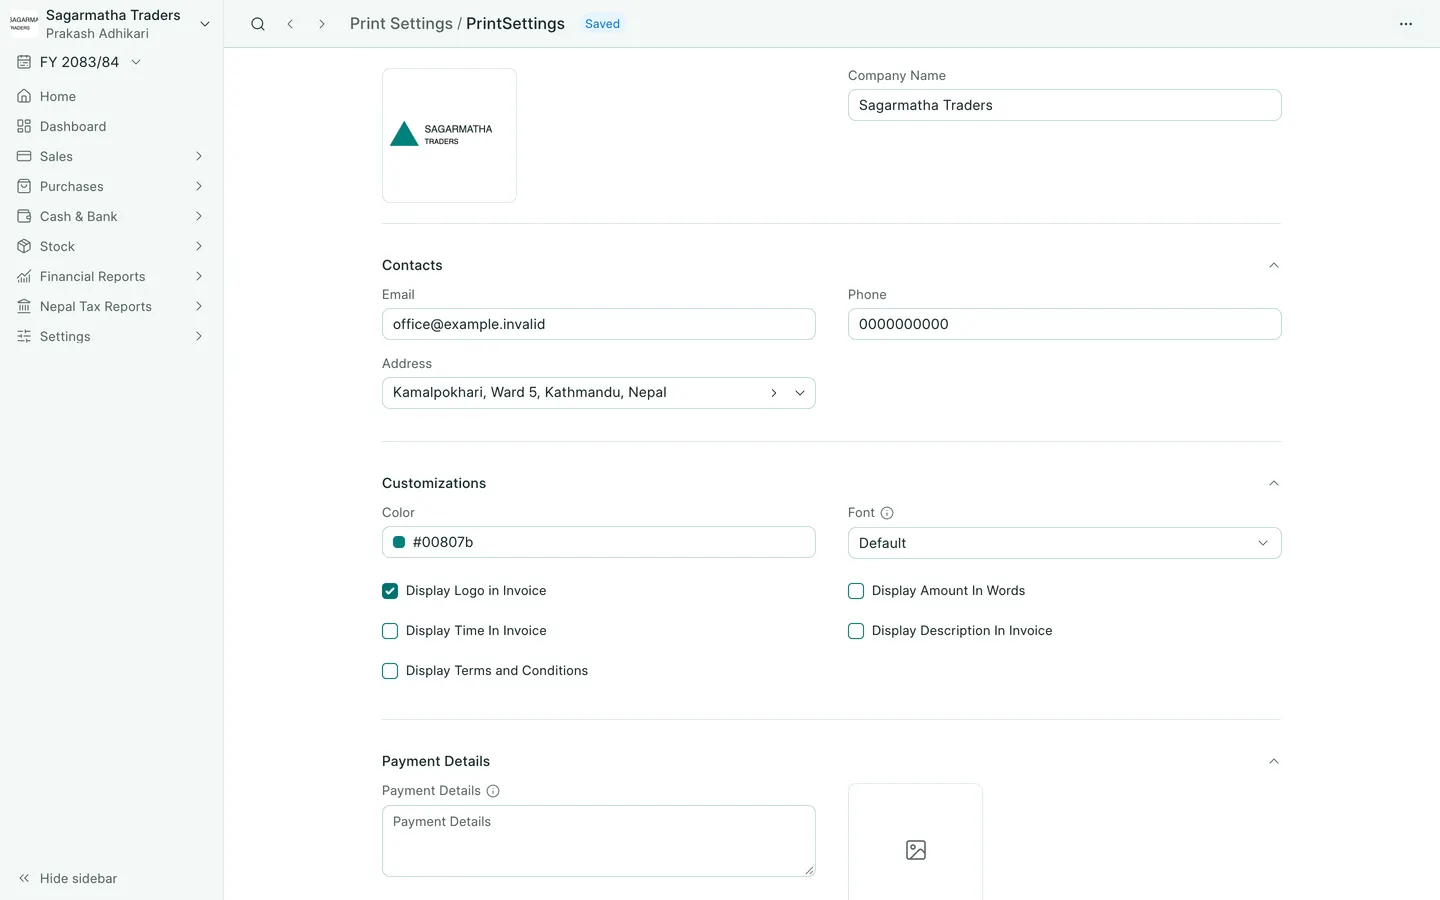The height and width of the screenshot is (900, 1440).
Task: Collapse the Customizations section
Action: click(x=1274, y=483)
